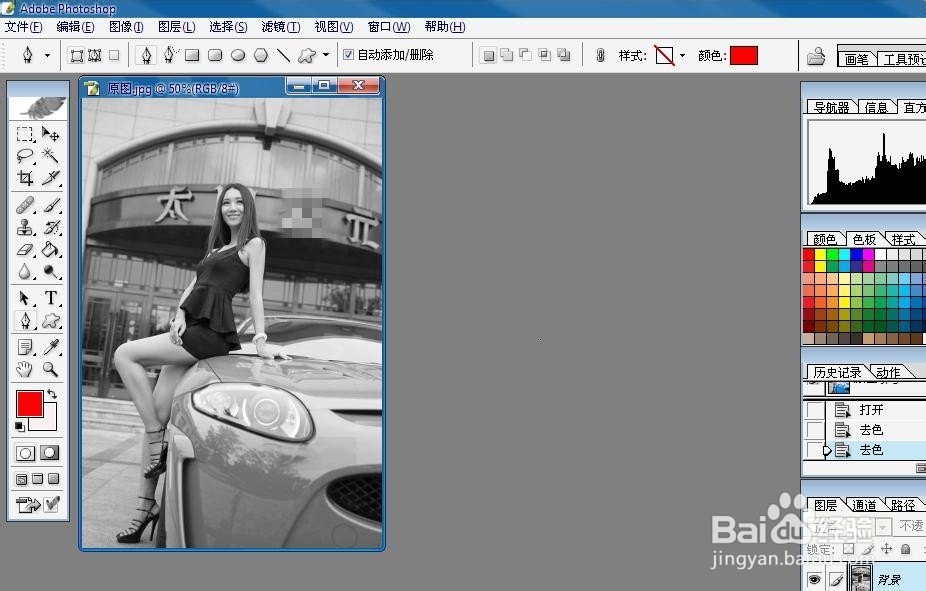
Task: Select the Pen tool in toolbox
Action: [25, 321]
